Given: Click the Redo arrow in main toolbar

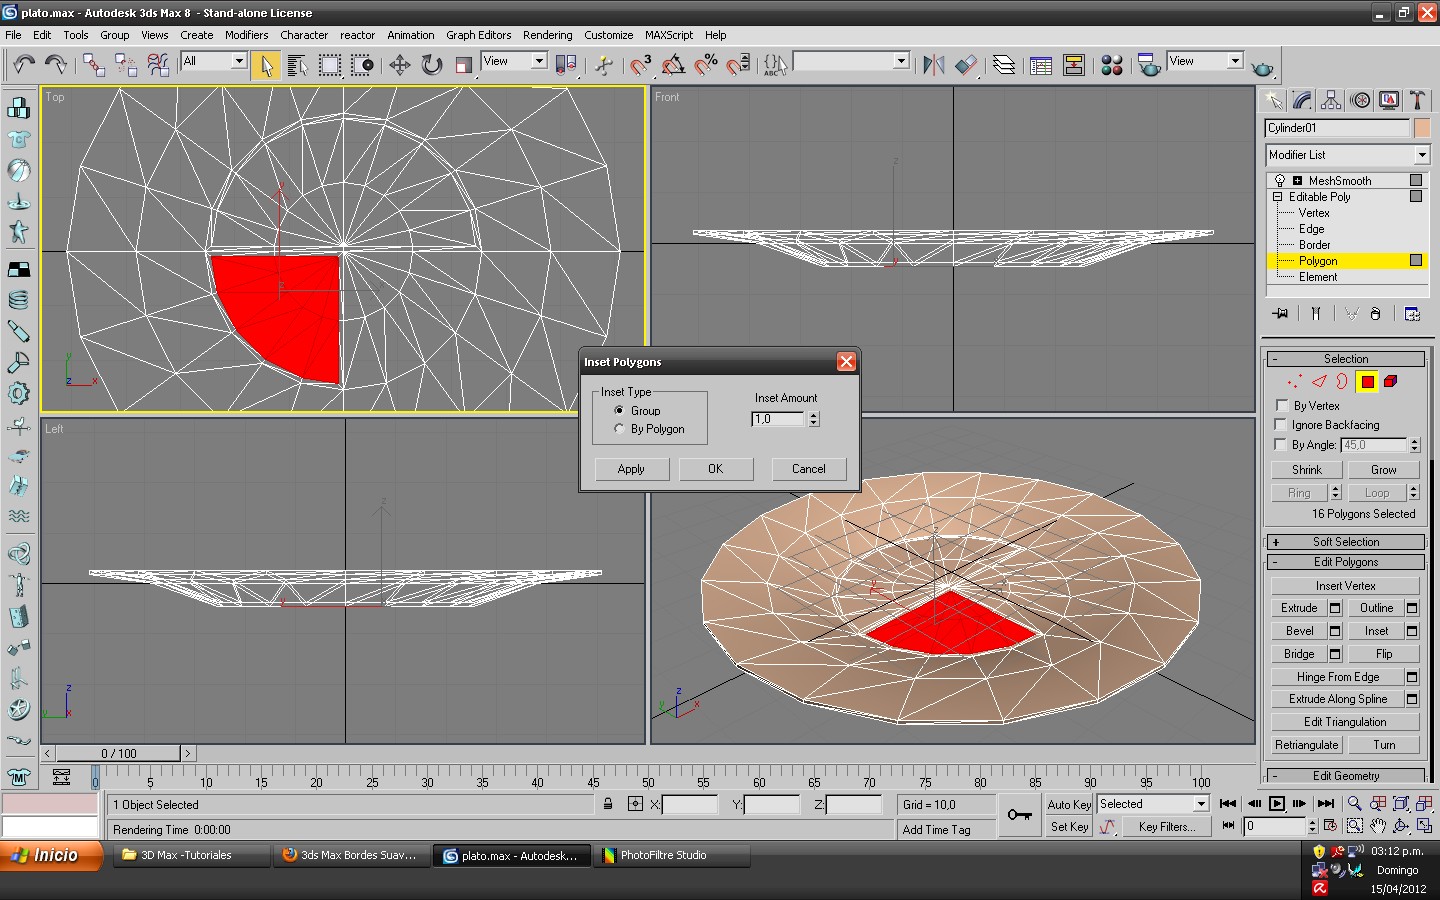Looking at the screenshot, I should click(56, 65).
